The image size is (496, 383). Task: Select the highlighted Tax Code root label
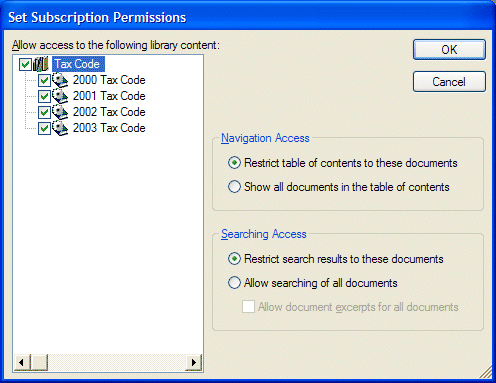[x=78, y=64]
